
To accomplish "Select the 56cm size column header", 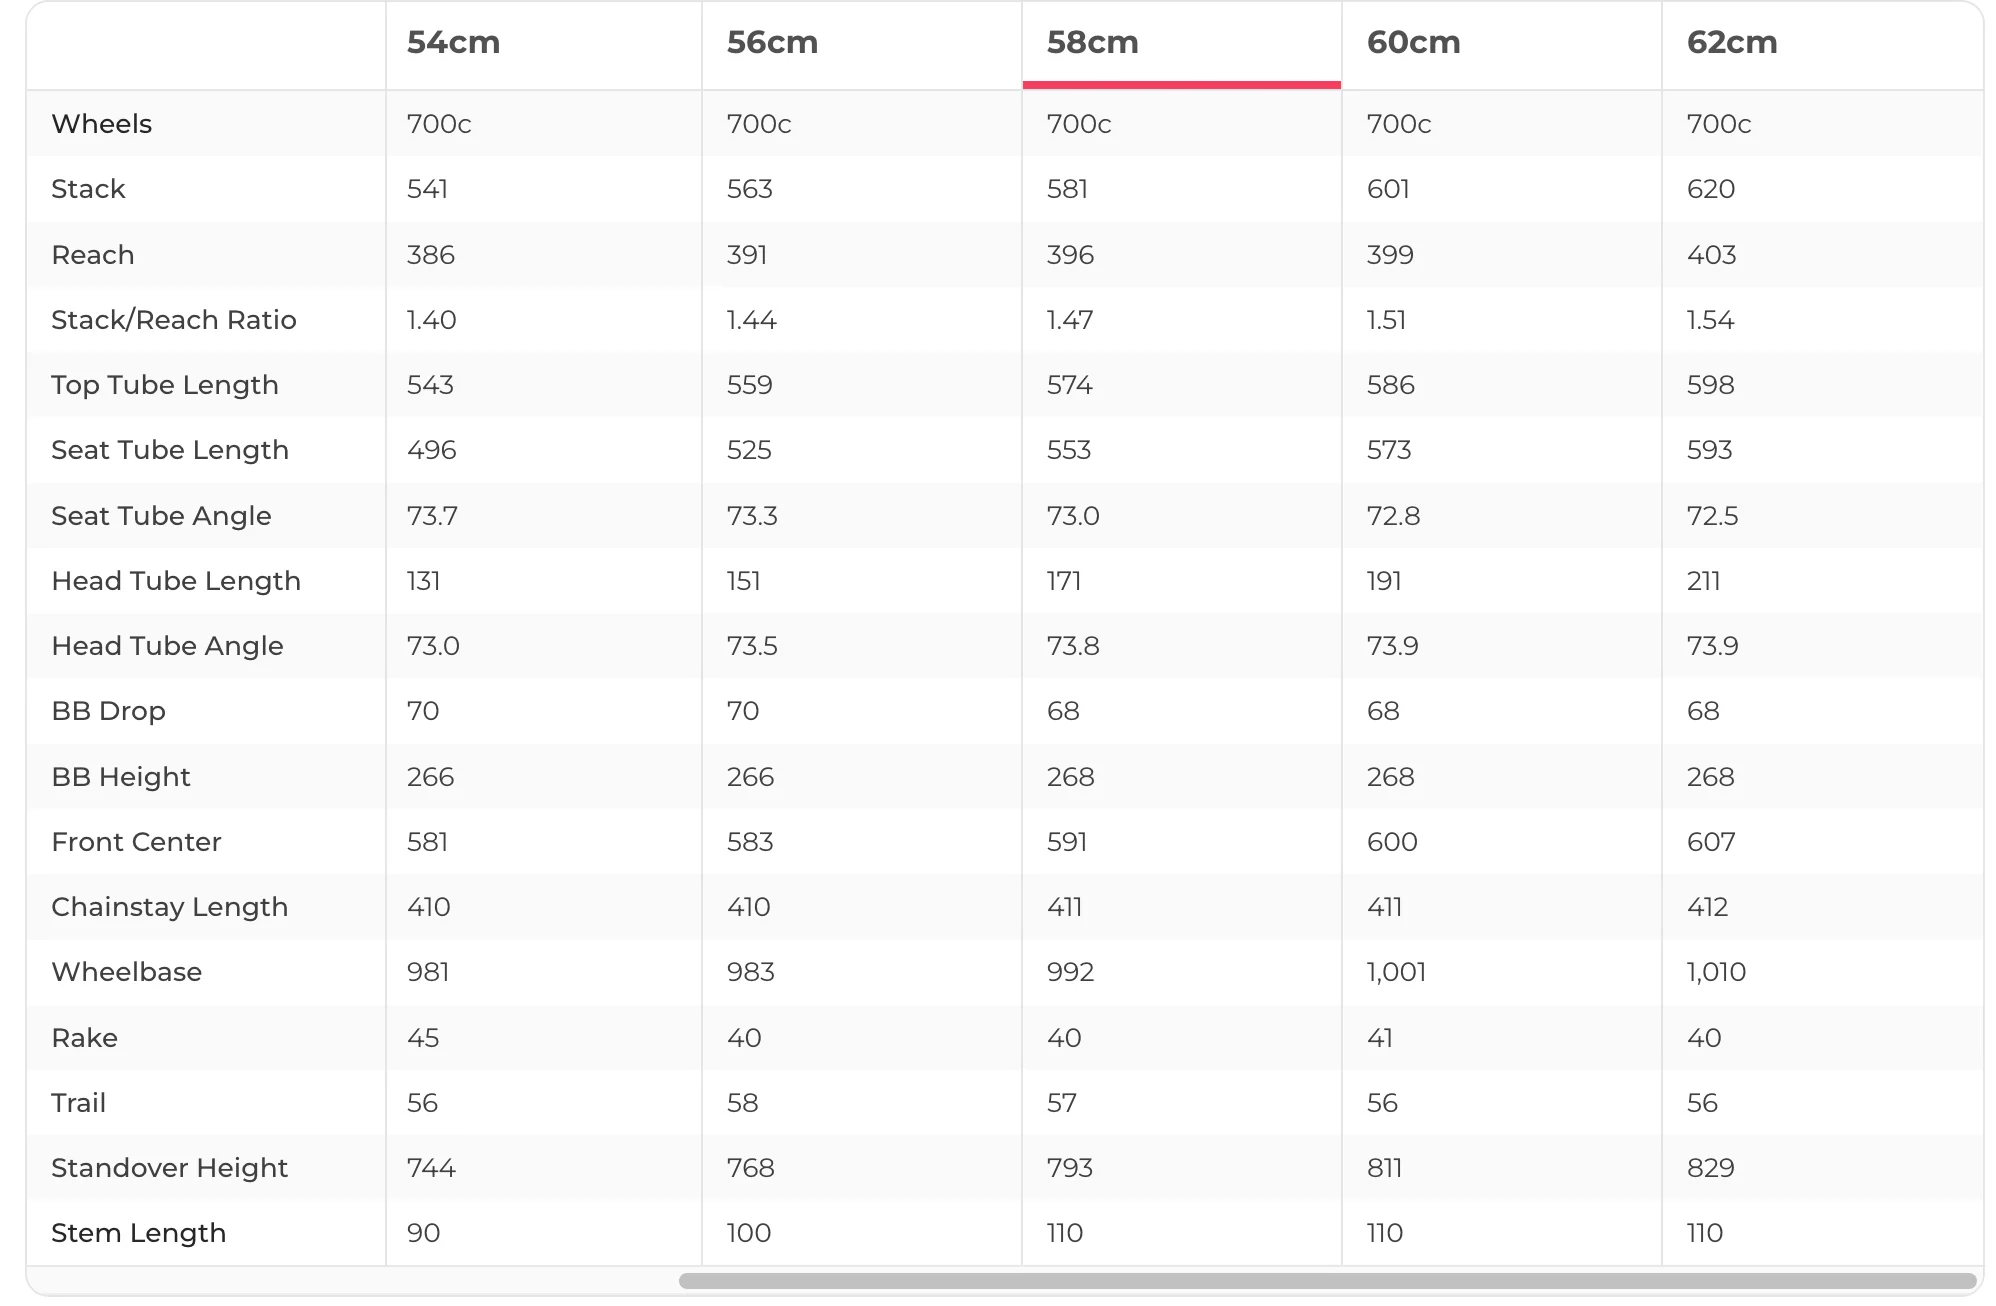I will pos(772,42).
